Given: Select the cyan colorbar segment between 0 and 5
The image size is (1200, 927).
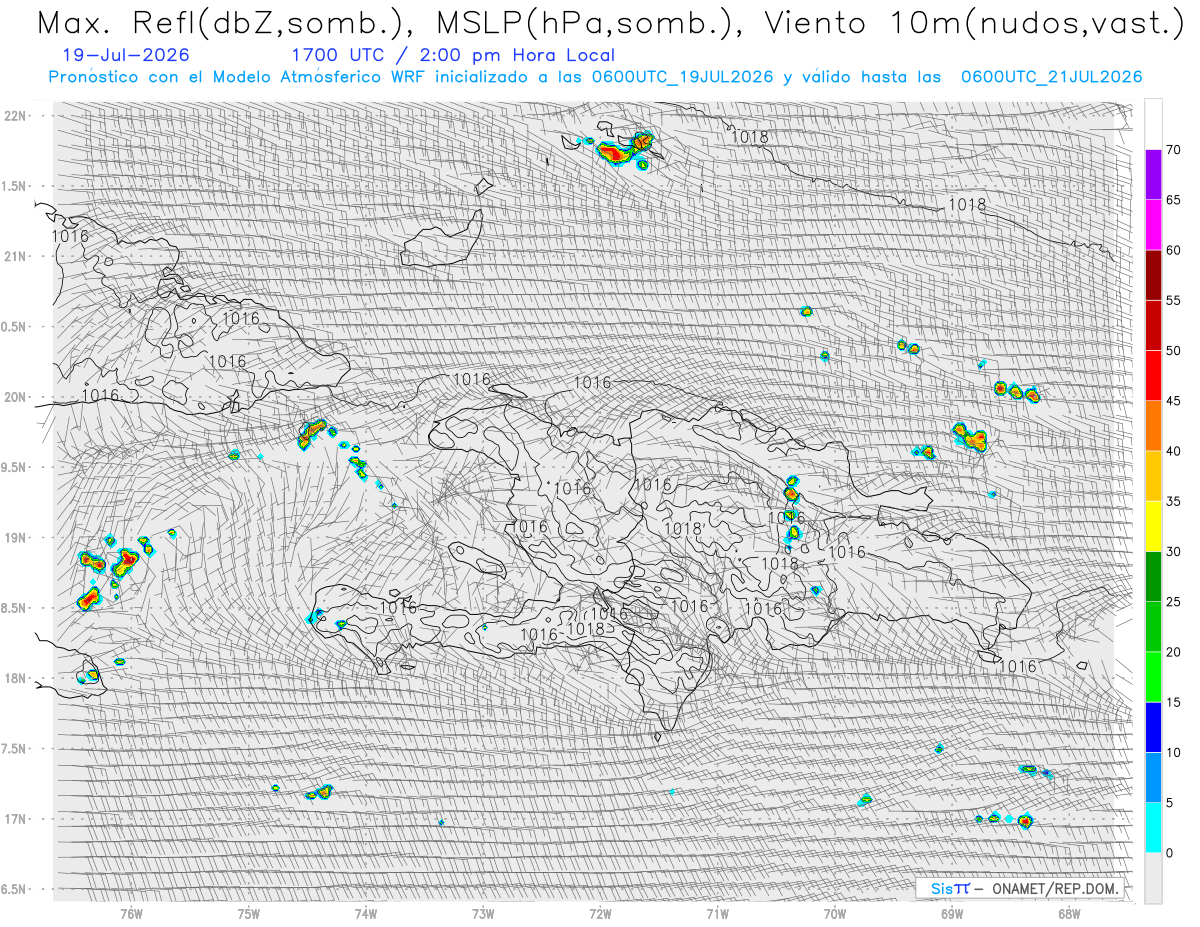Looking at the screenshot, I should (x=1153, y=827).
